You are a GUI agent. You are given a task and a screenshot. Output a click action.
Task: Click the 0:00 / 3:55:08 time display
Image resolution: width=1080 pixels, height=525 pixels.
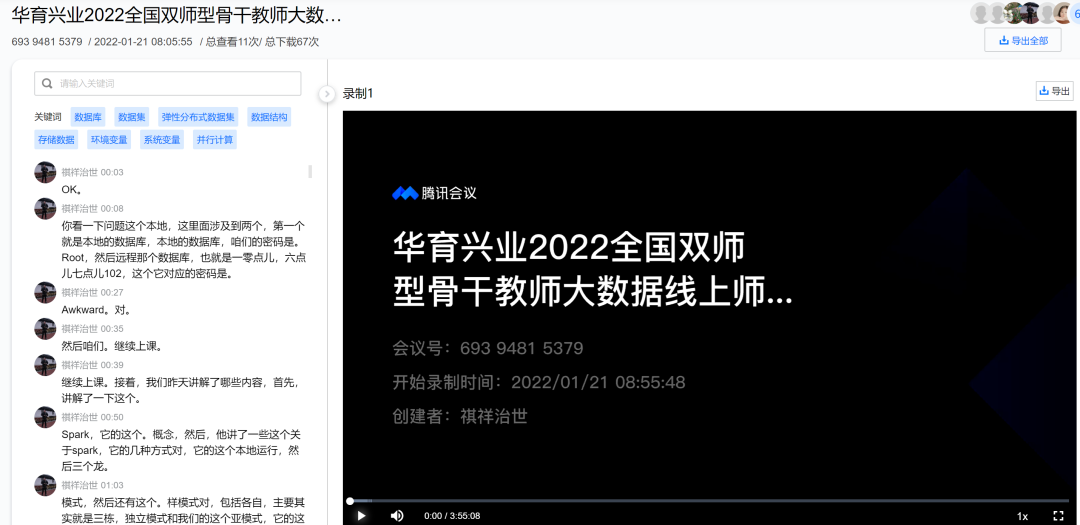452,516
